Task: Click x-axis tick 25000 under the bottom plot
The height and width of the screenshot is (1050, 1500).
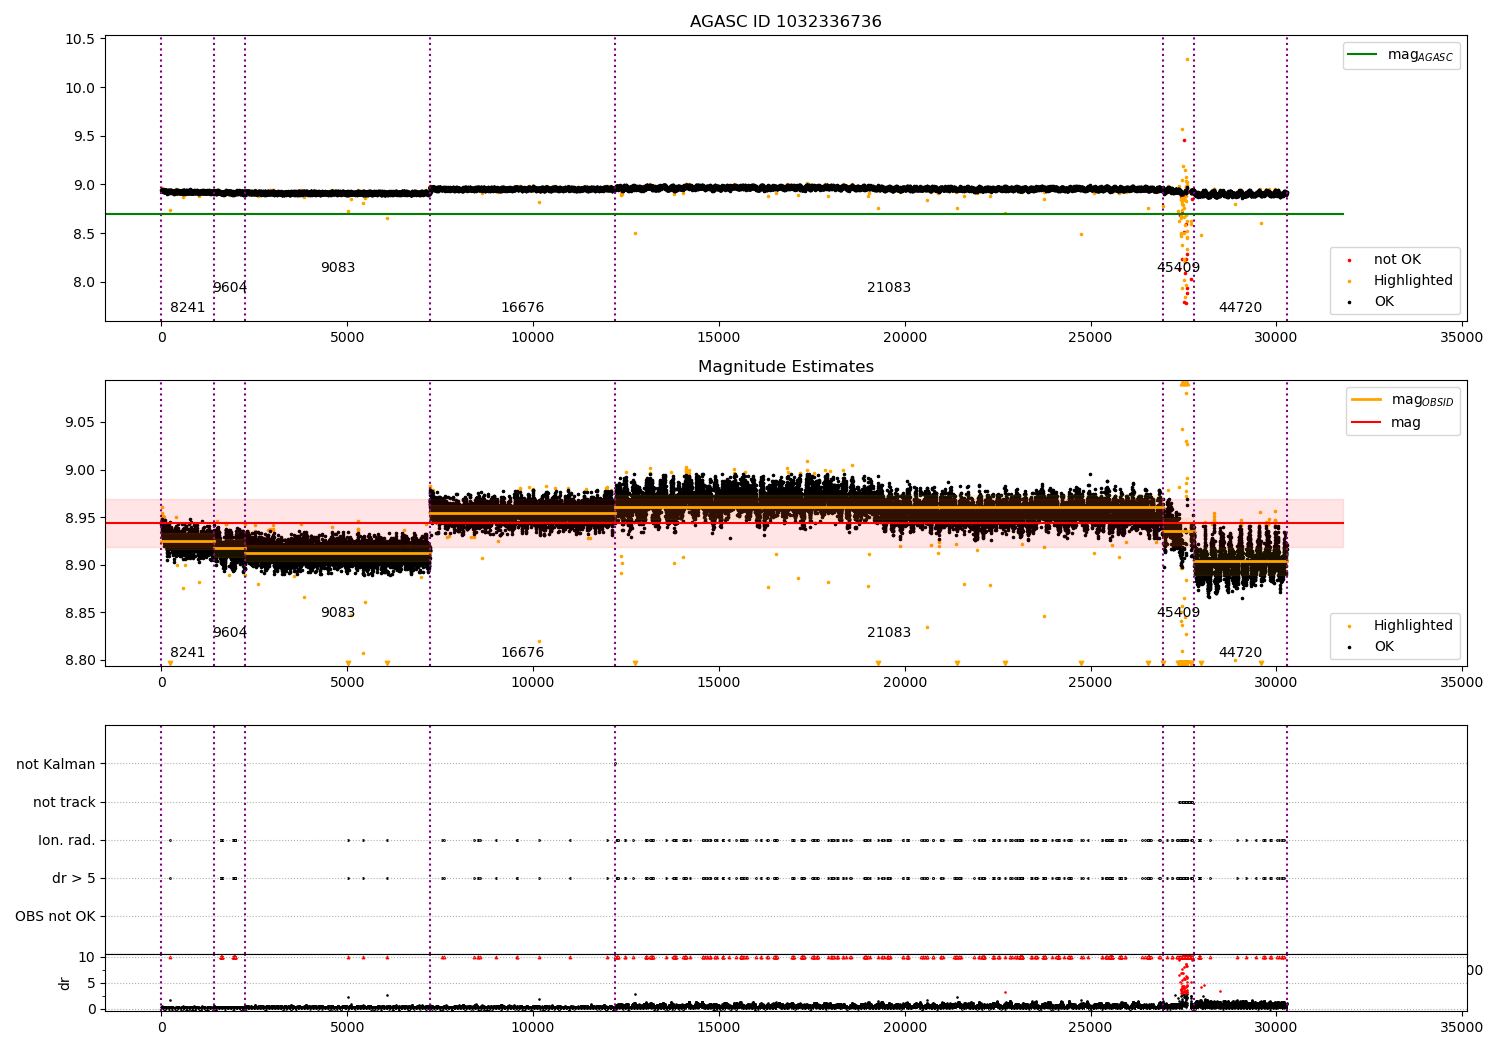Action: [x=1090, y=1027]
